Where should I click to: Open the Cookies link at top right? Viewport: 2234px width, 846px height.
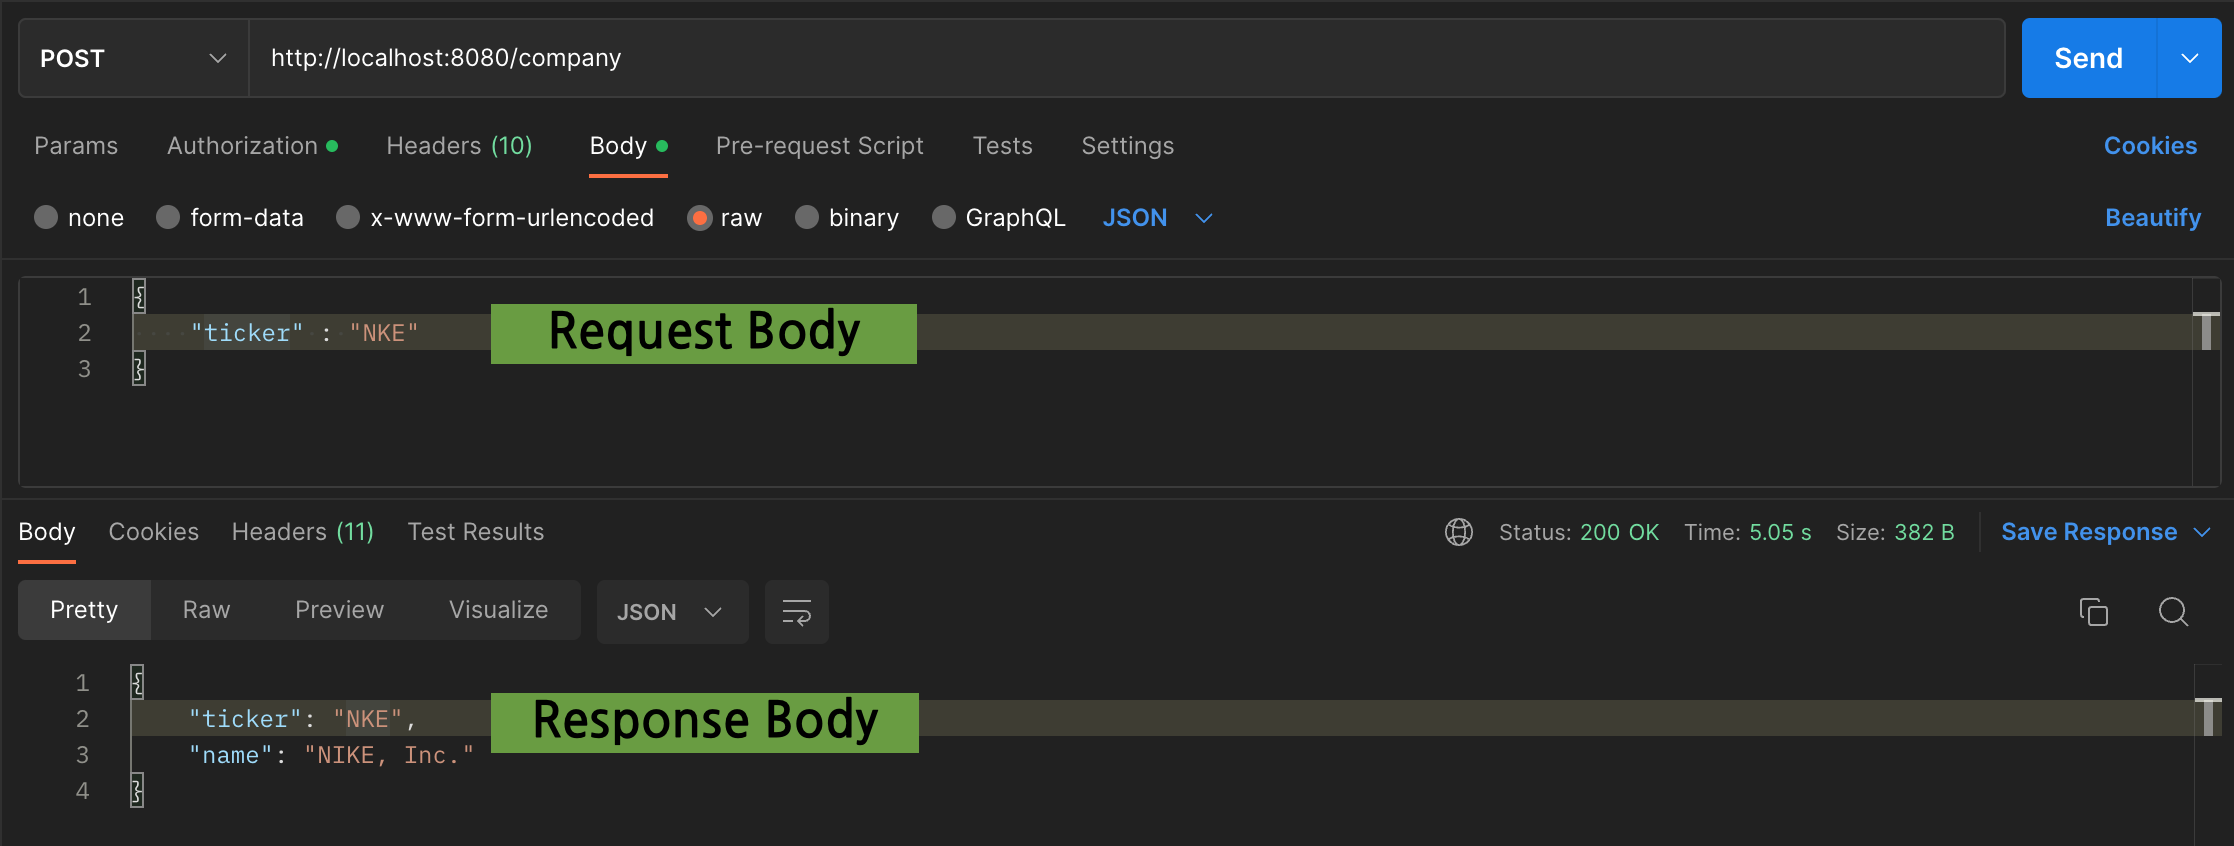[x=2150, y=146]
